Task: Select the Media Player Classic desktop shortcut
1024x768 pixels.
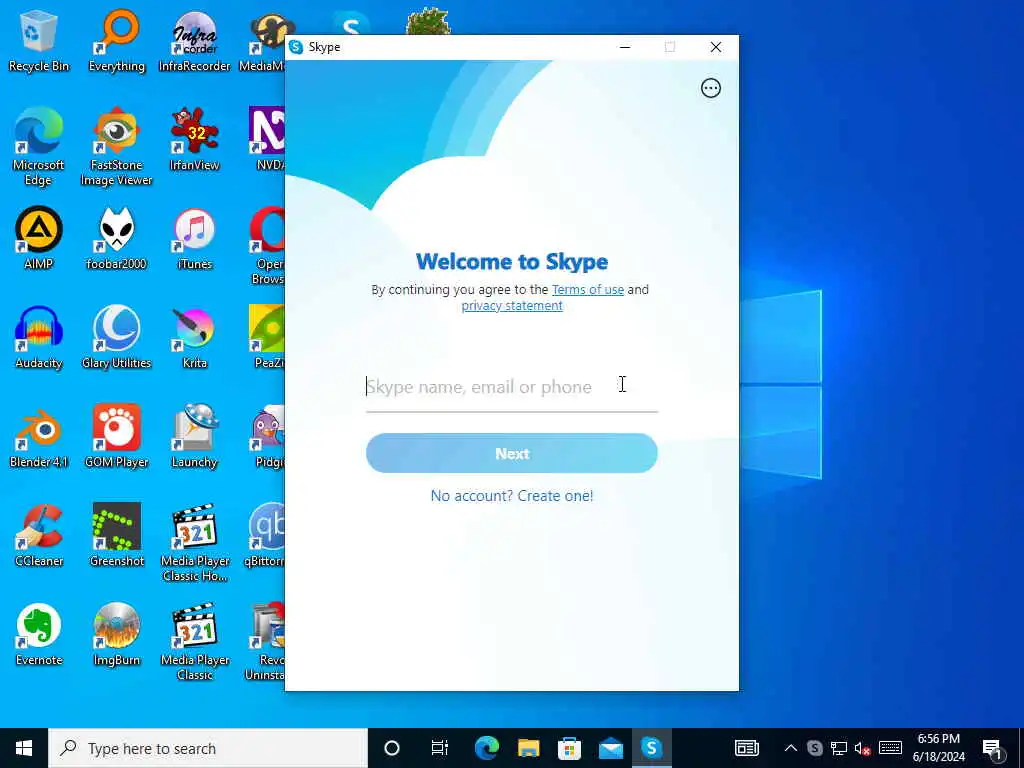Action: click(x=195, y=642)
